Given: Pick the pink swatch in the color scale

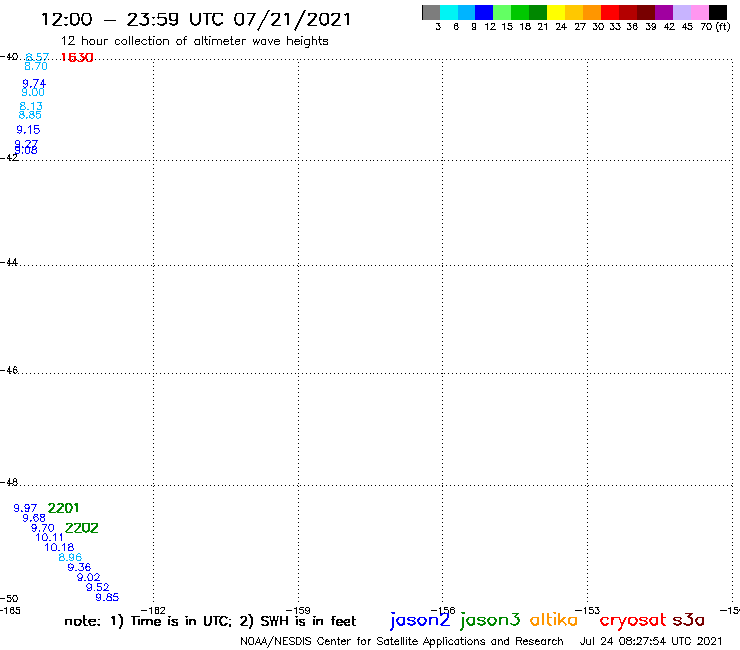Looking at the screenshot, I should (700, 12).
